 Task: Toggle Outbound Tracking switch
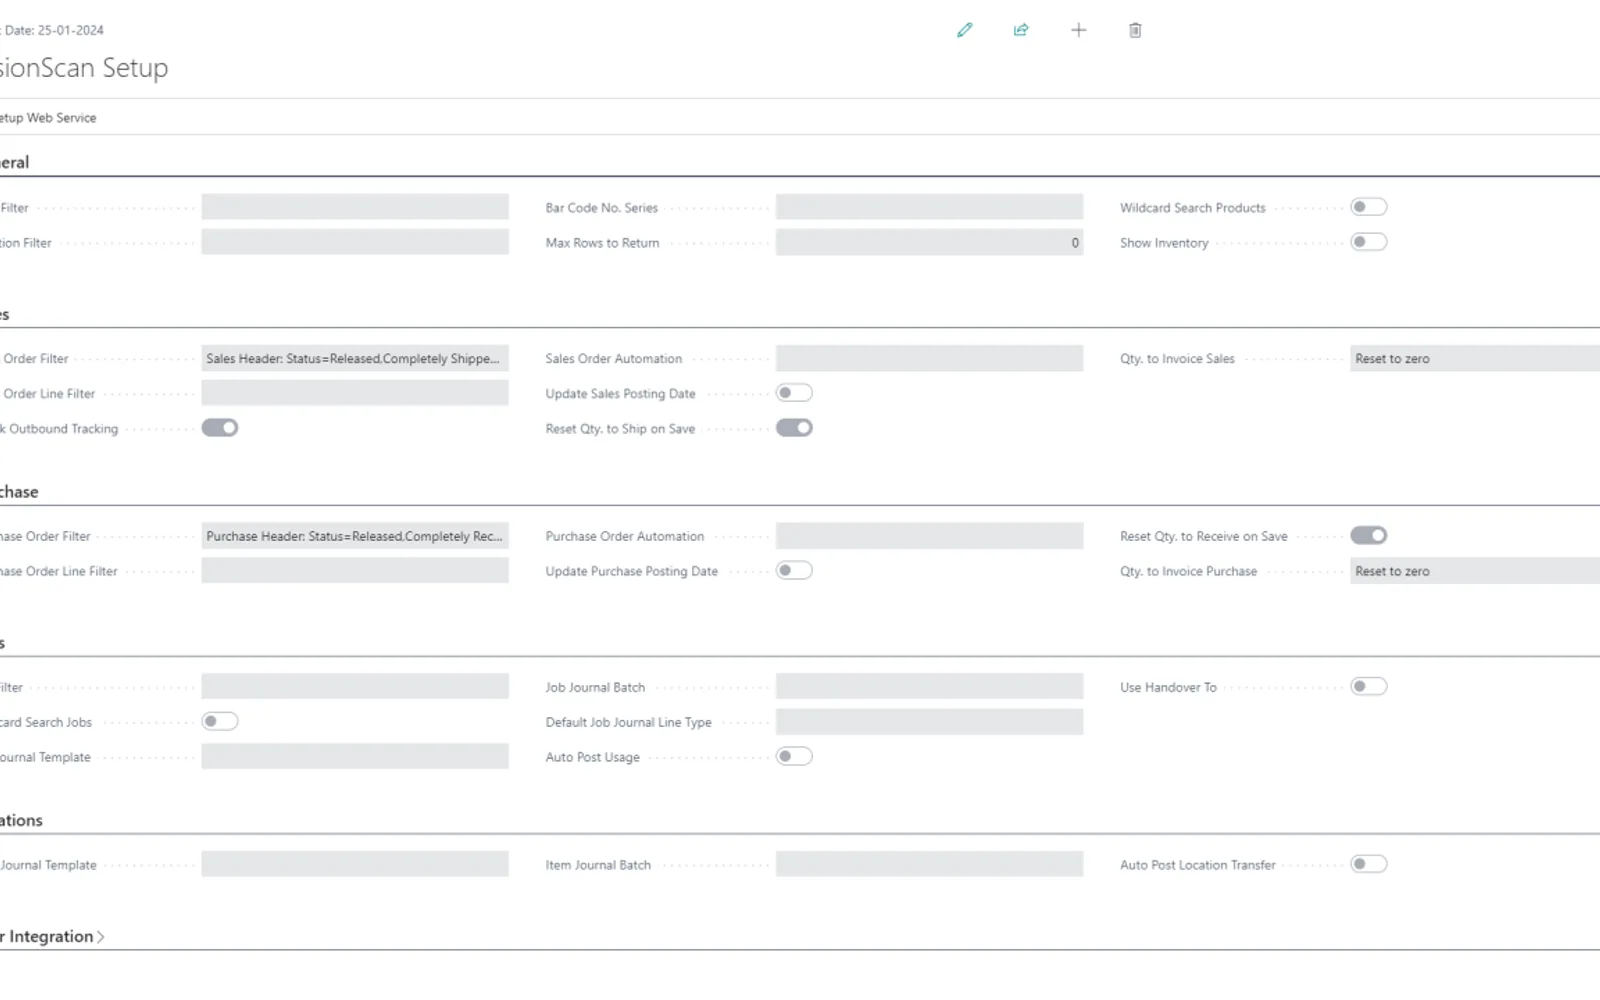click(220, 428)
